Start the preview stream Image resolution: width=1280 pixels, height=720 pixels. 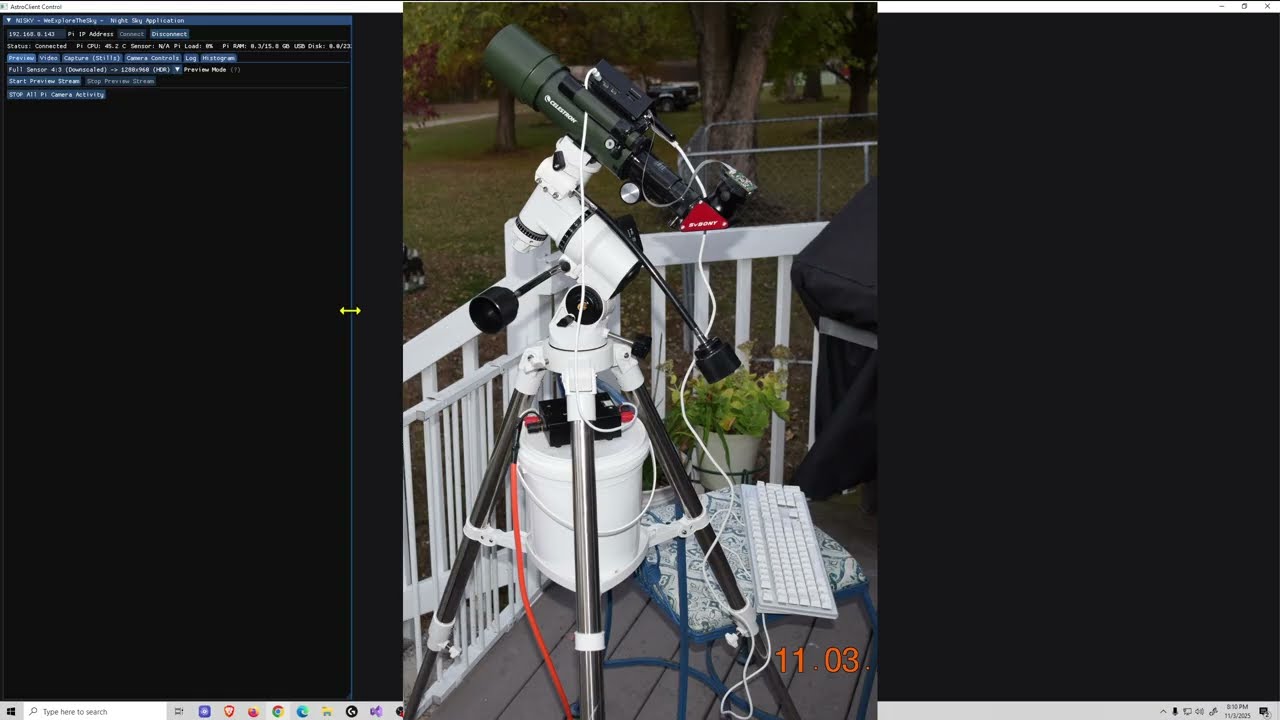[44, 81]
